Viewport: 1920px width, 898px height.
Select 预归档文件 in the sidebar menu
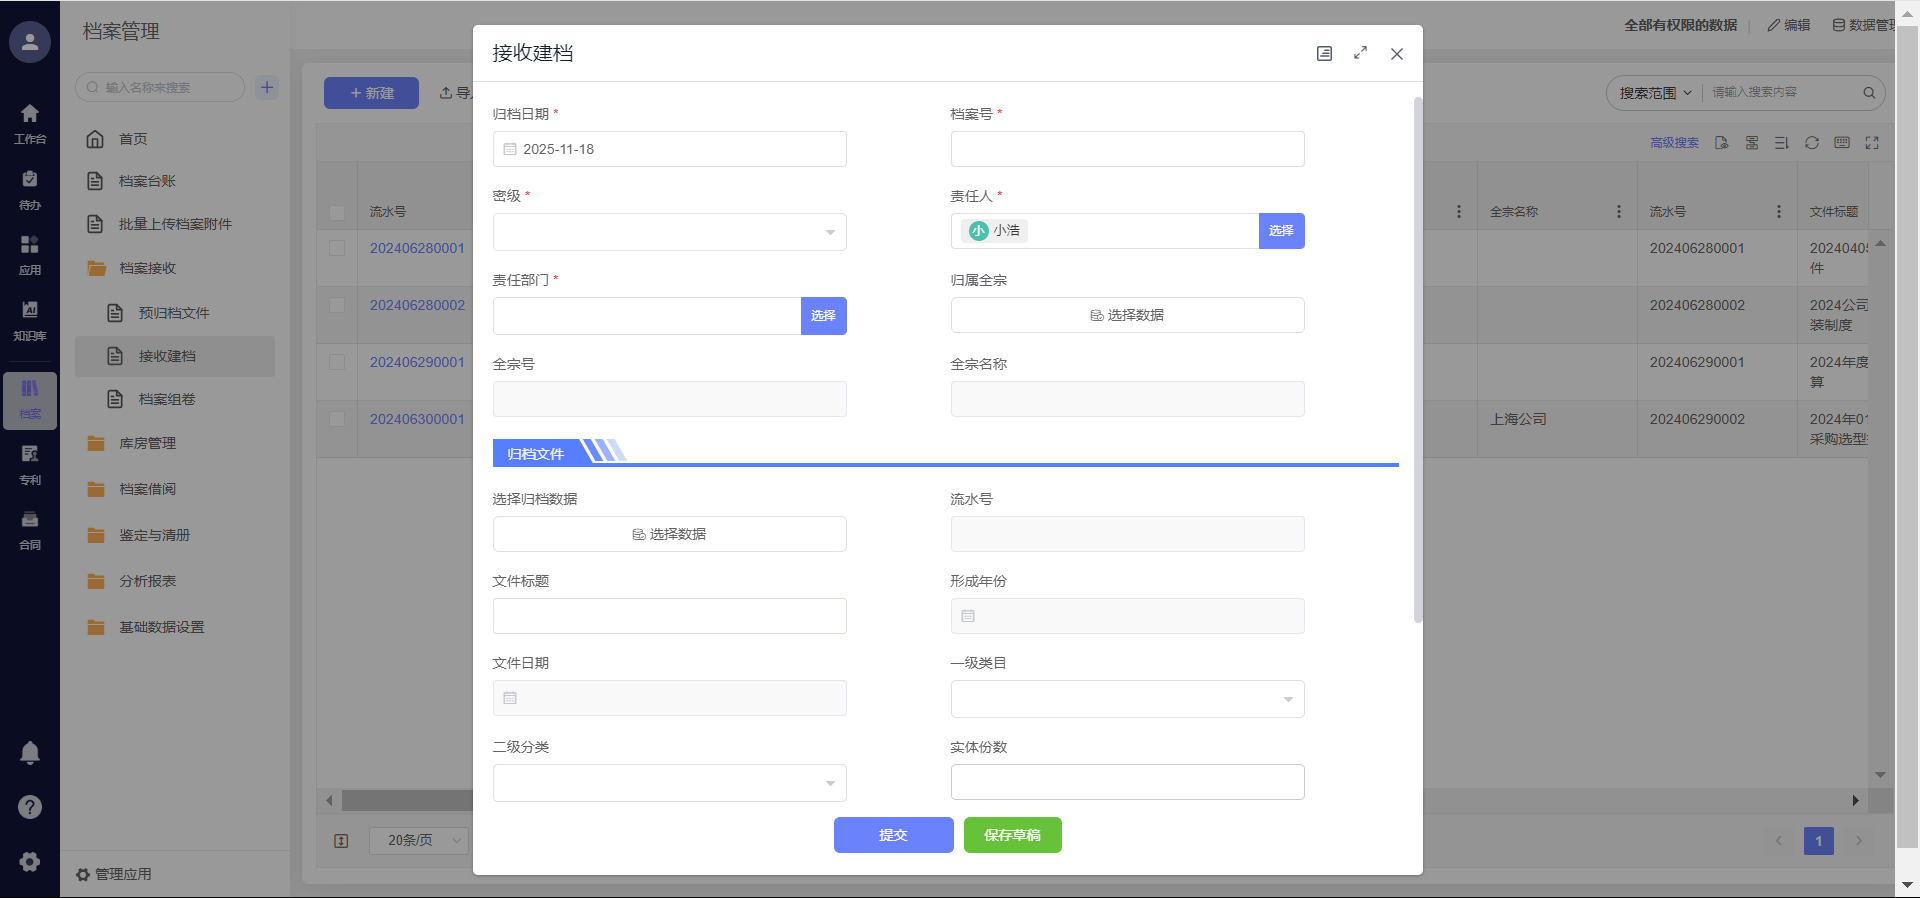174,313
